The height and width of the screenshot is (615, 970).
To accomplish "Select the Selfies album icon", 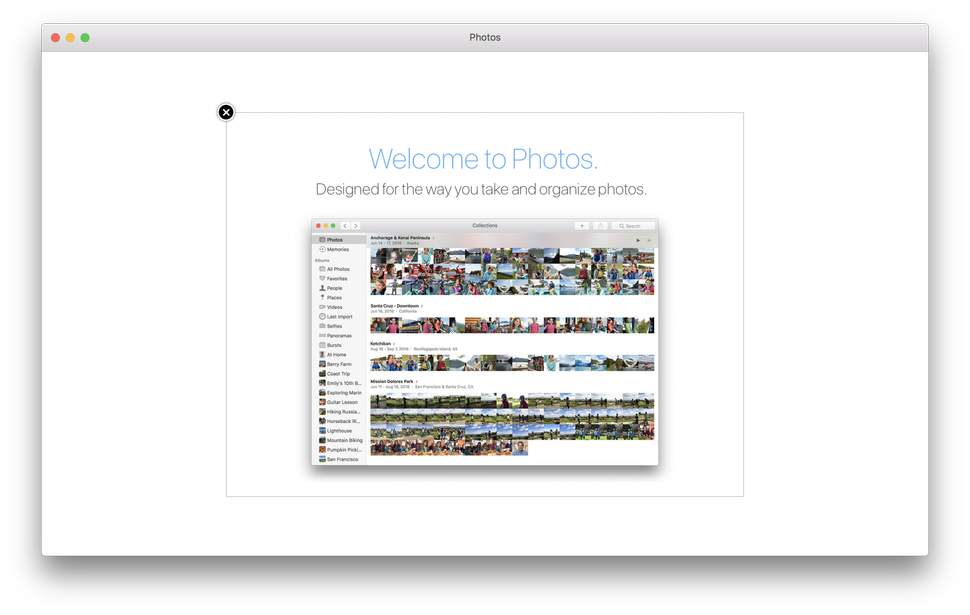I will point(322,325).
